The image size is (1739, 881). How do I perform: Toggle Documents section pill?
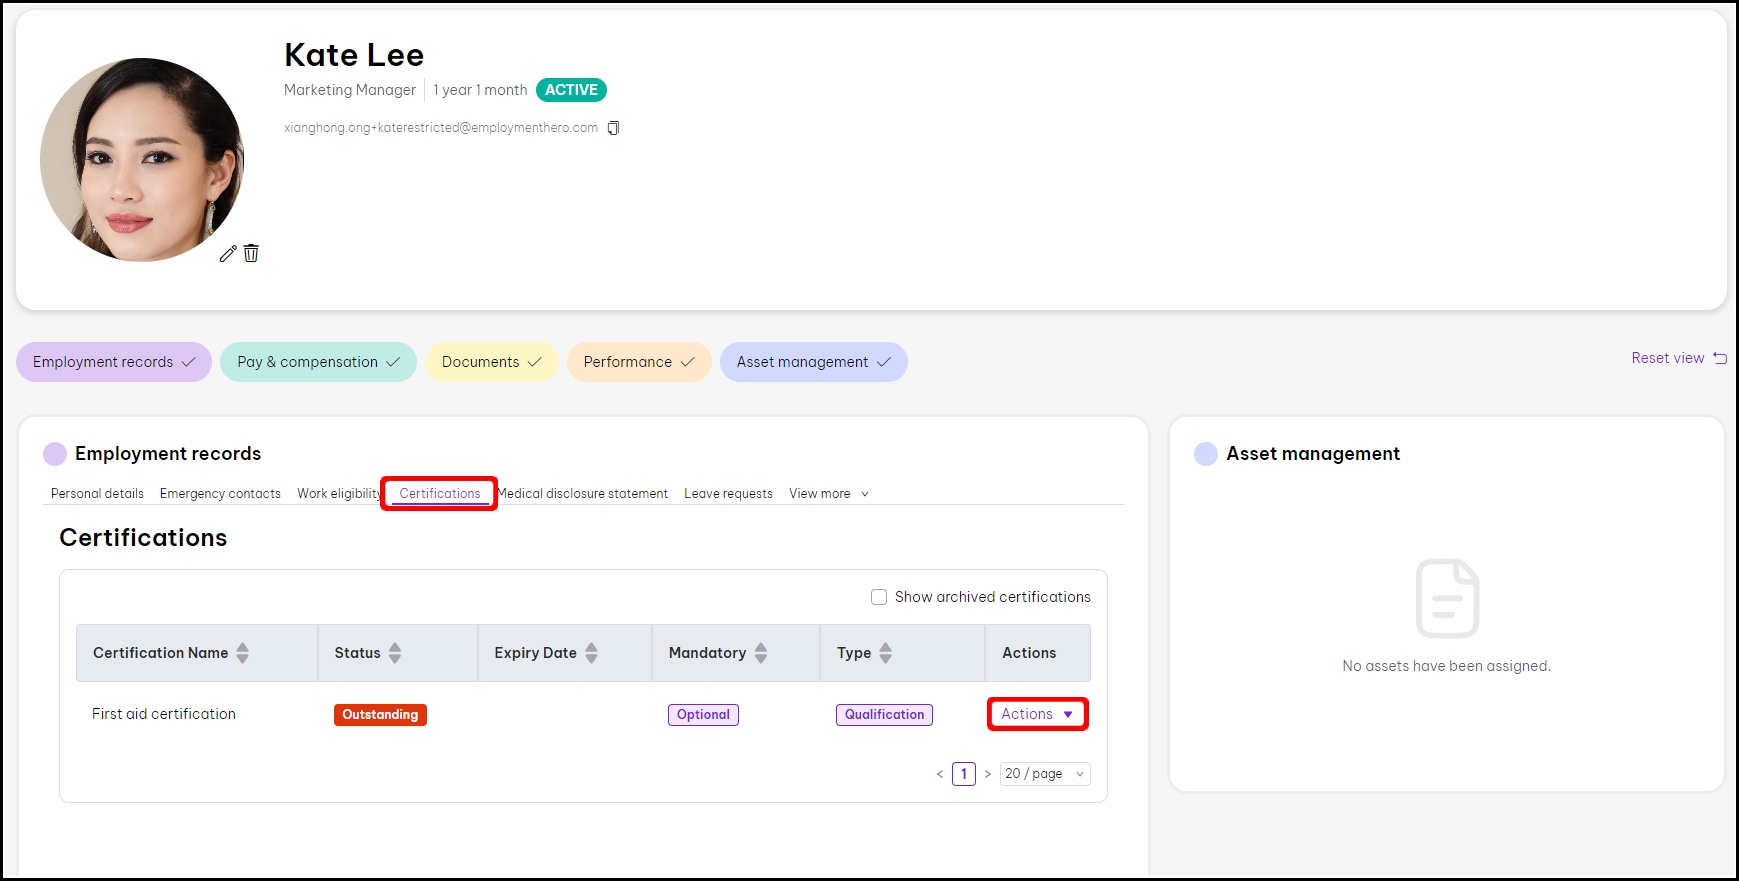click(491, 362)
